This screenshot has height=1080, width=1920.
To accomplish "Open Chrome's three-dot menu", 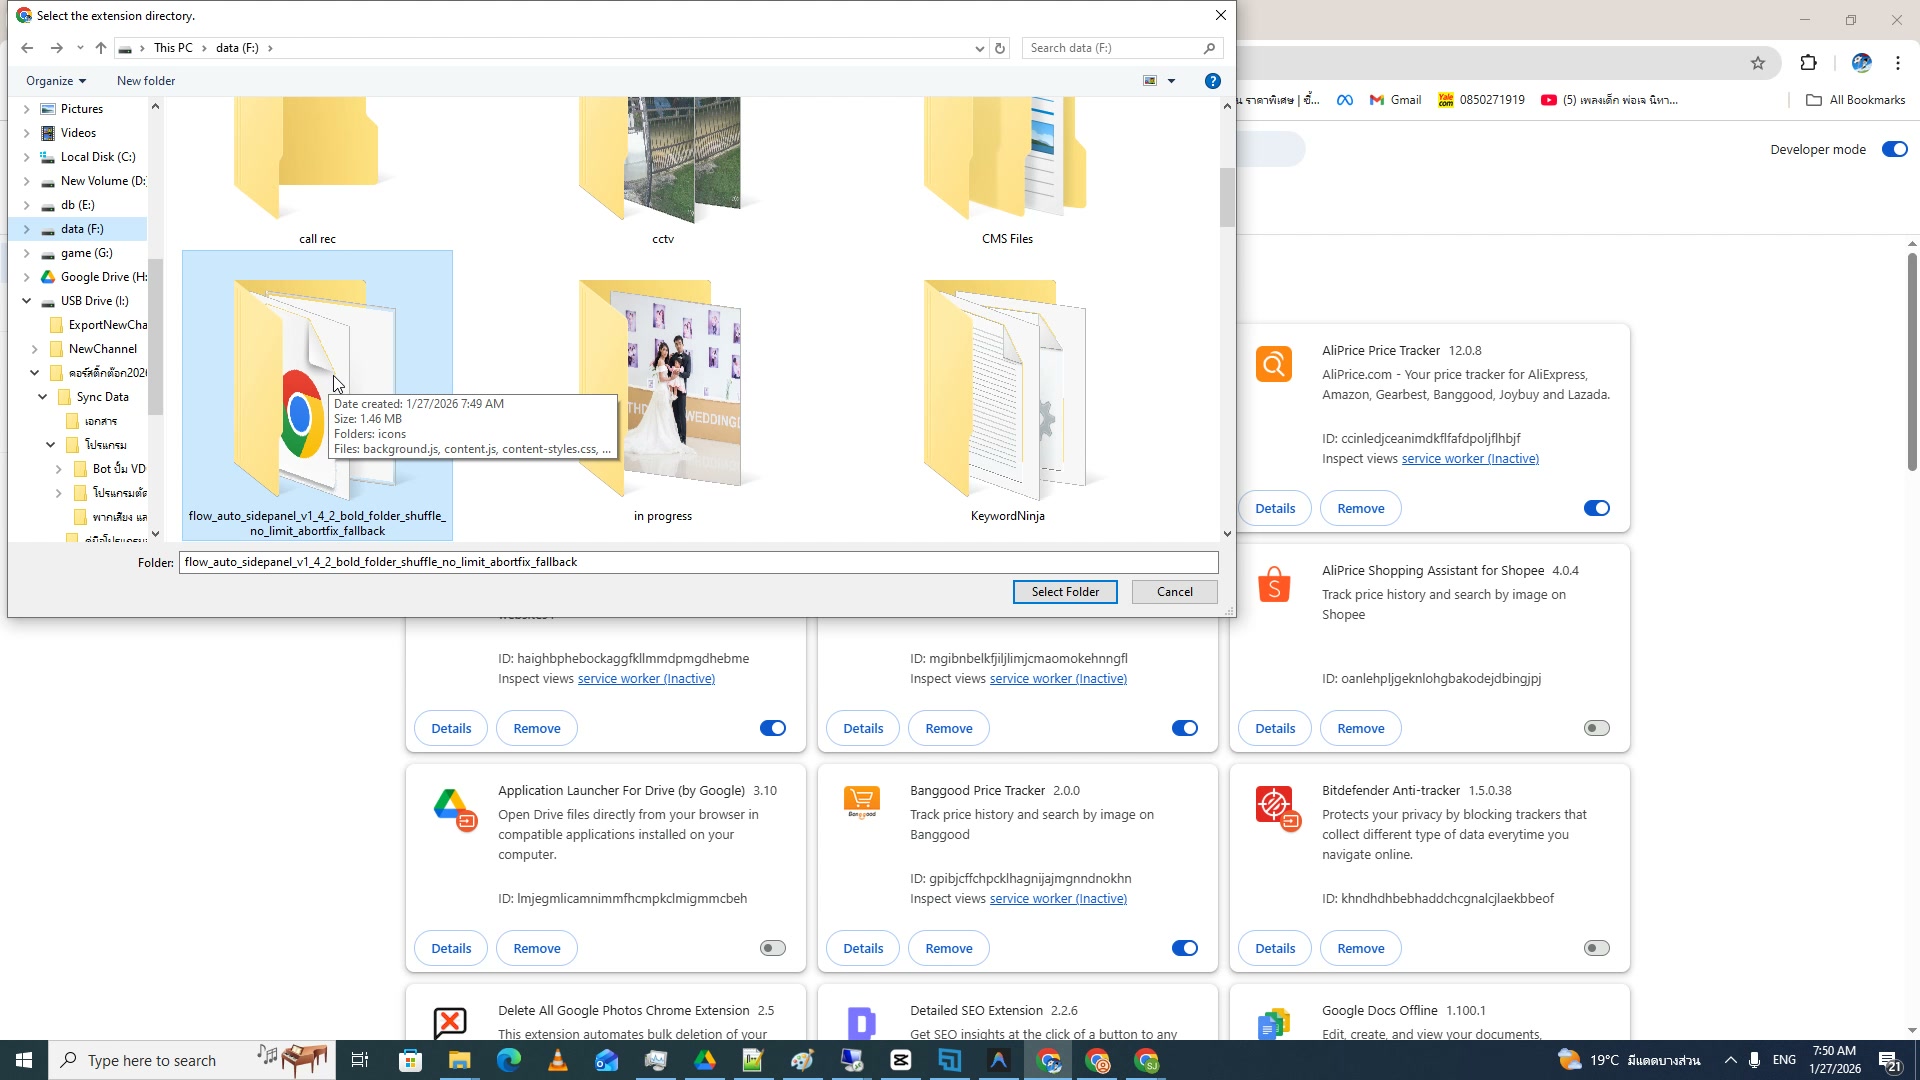I will click(1897, 62).
